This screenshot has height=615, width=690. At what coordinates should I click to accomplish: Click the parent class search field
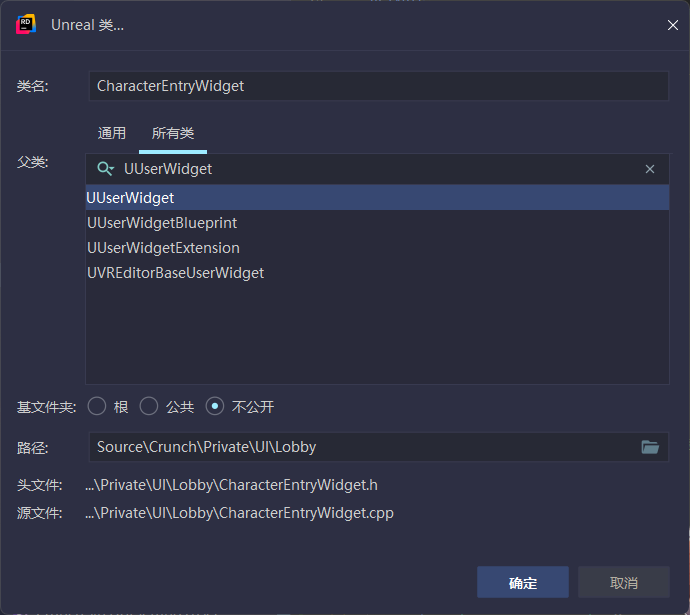(x=378, y=169)
